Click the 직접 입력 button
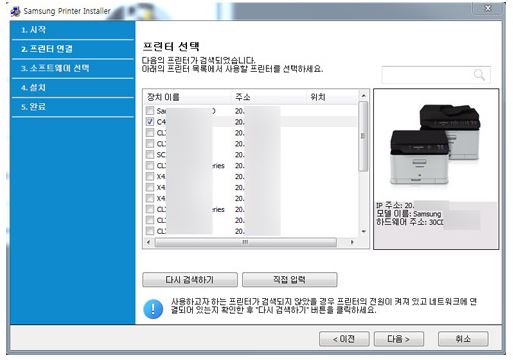Image resolution: width=513 pixels, height=360 pixels. [289, 280]
